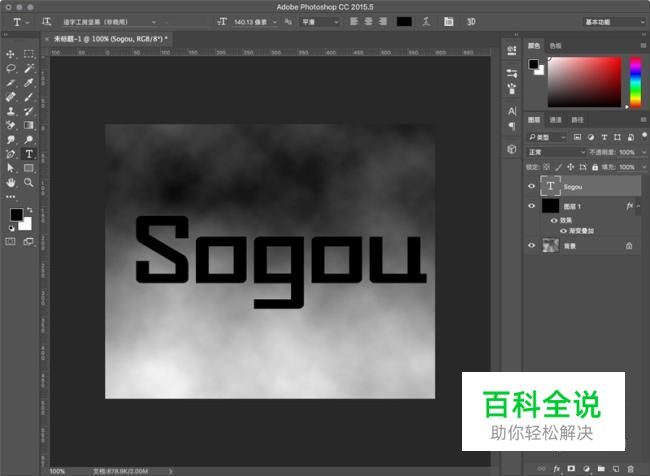This screenshot has width=650, height=476.
Task: Toggle layer filtering switch on or off
Action: click(644, 136)
